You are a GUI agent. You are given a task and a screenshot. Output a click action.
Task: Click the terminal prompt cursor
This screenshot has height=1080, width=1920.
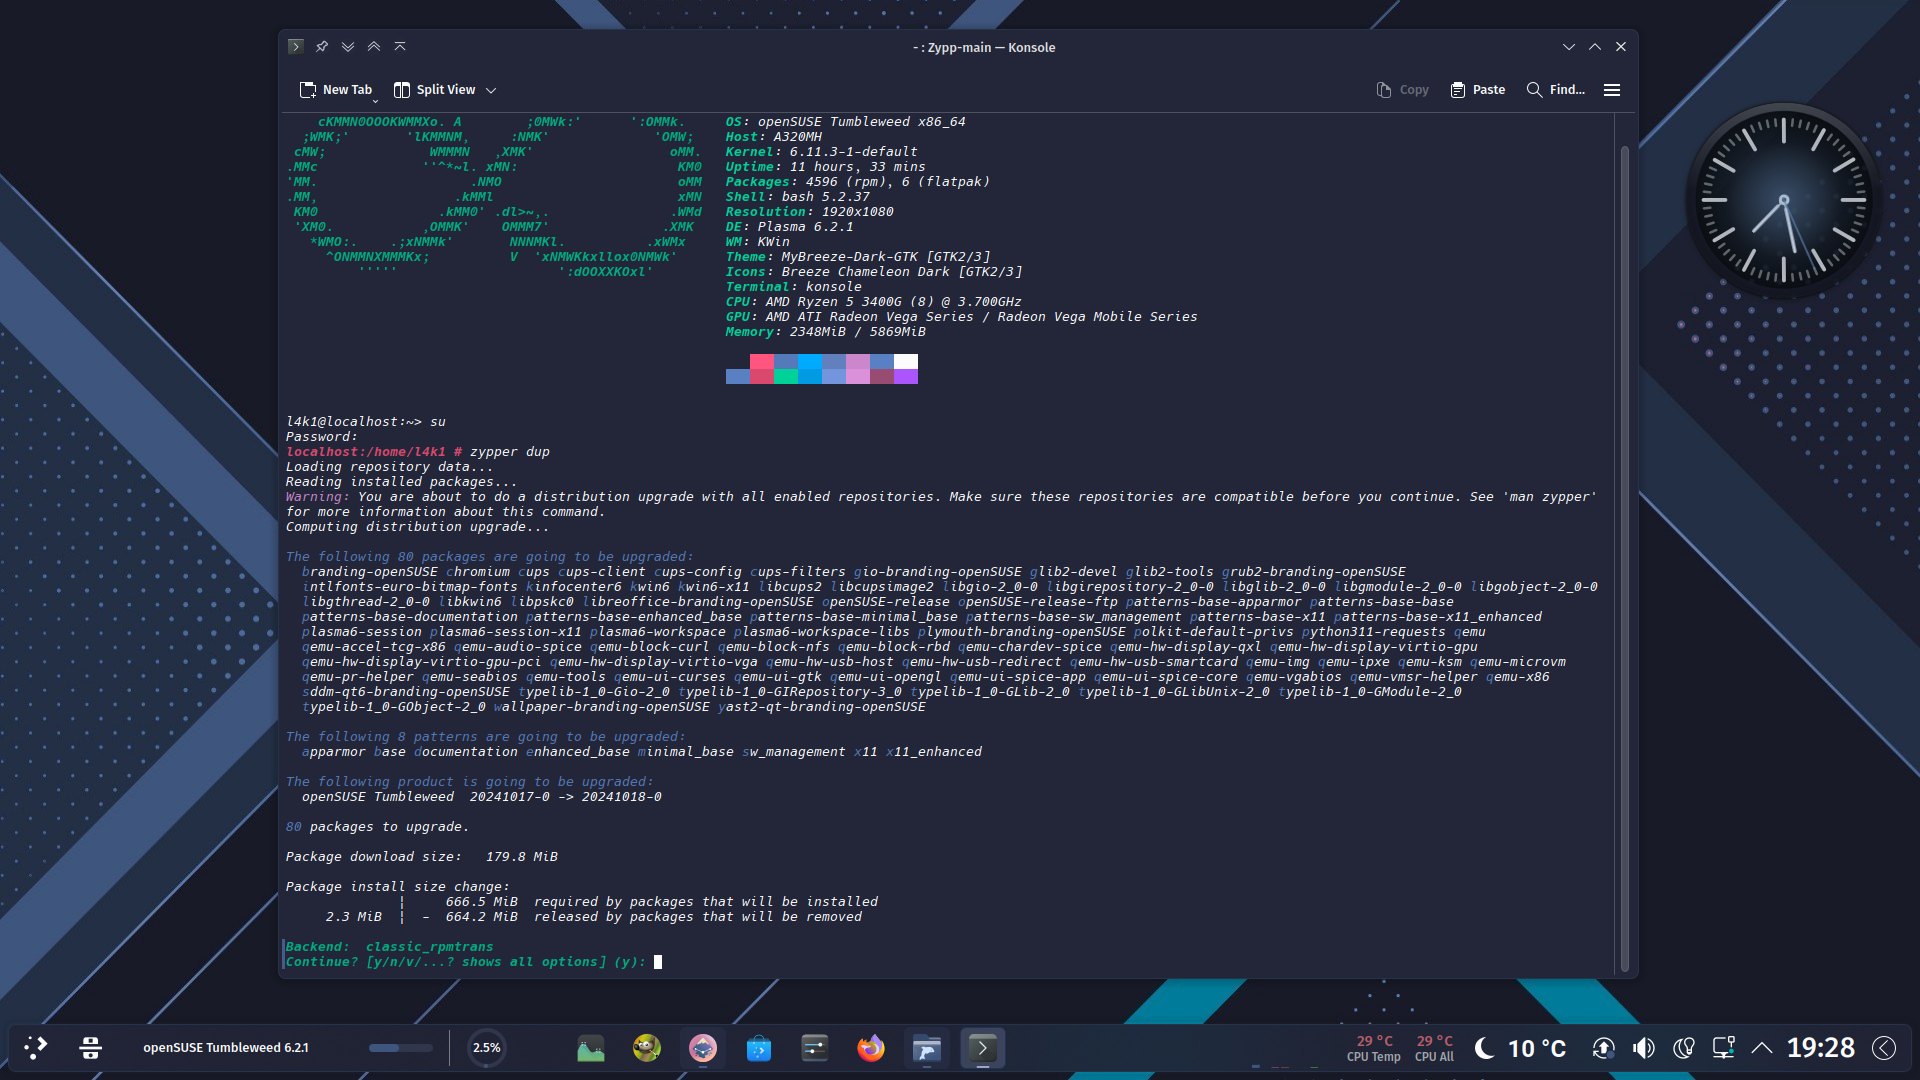click(x=658, y=962)
